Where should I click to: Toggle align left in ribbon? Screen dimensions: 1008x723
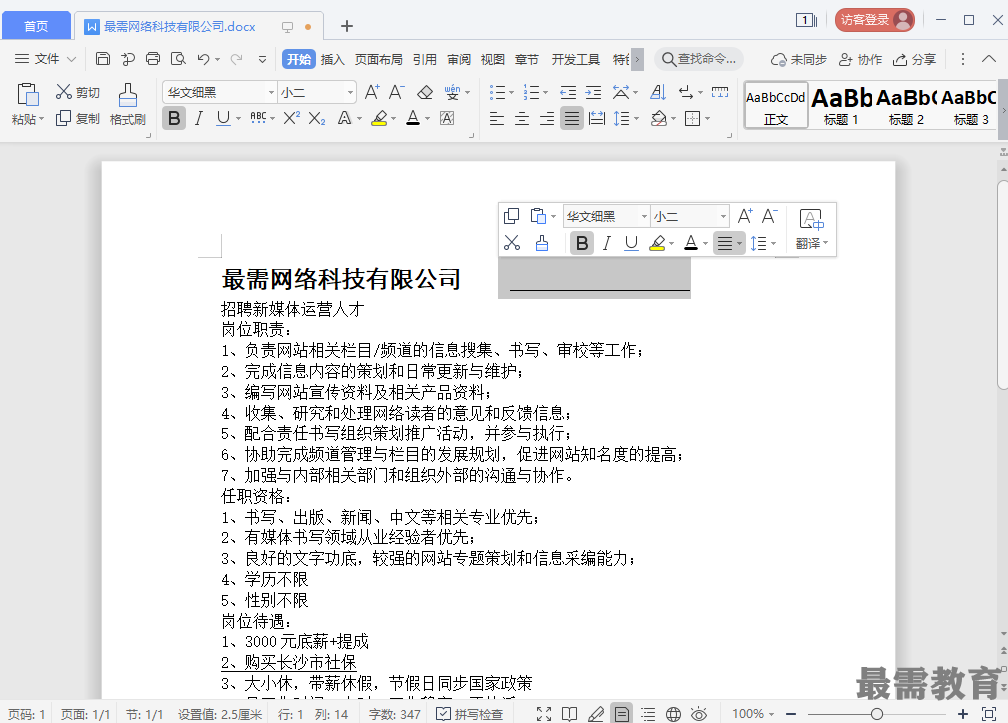(x=496, y=118)
